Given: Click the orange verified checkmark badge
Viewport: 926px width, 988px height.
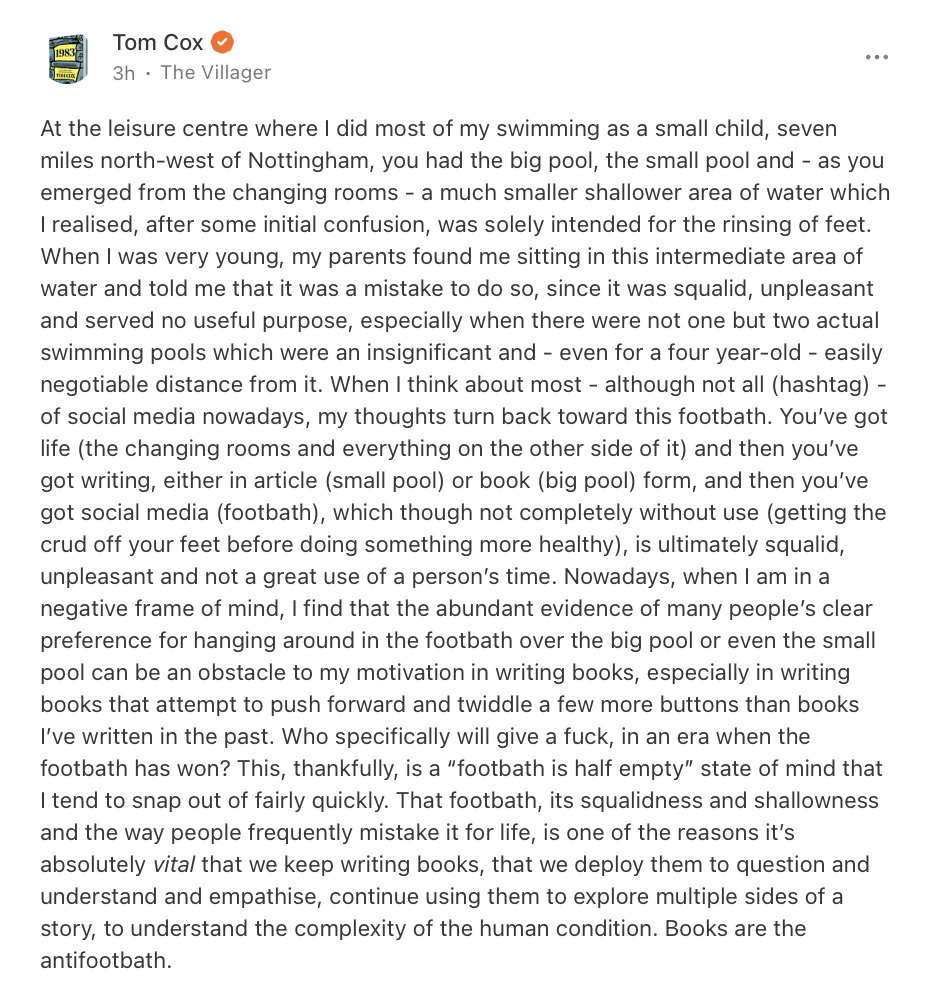Looking at the screenshot, I should (222, 42).
